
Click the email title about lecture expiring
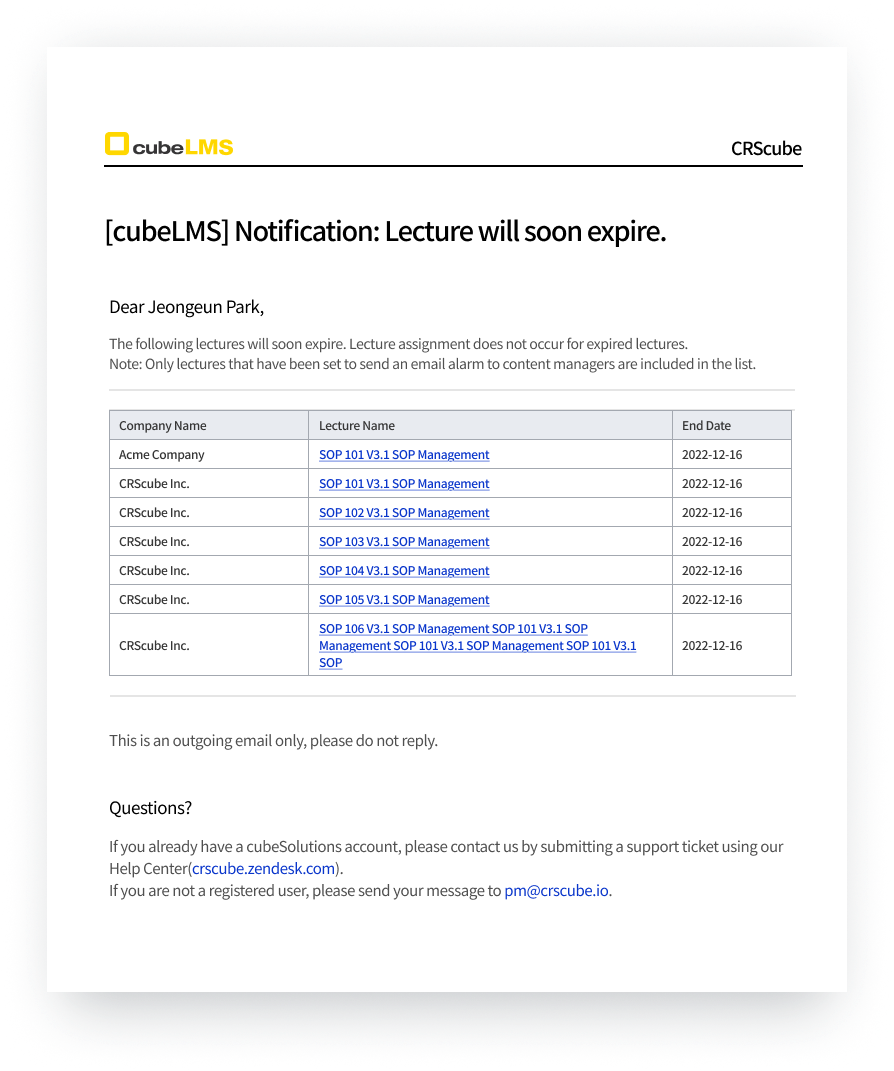pos(385,232)
